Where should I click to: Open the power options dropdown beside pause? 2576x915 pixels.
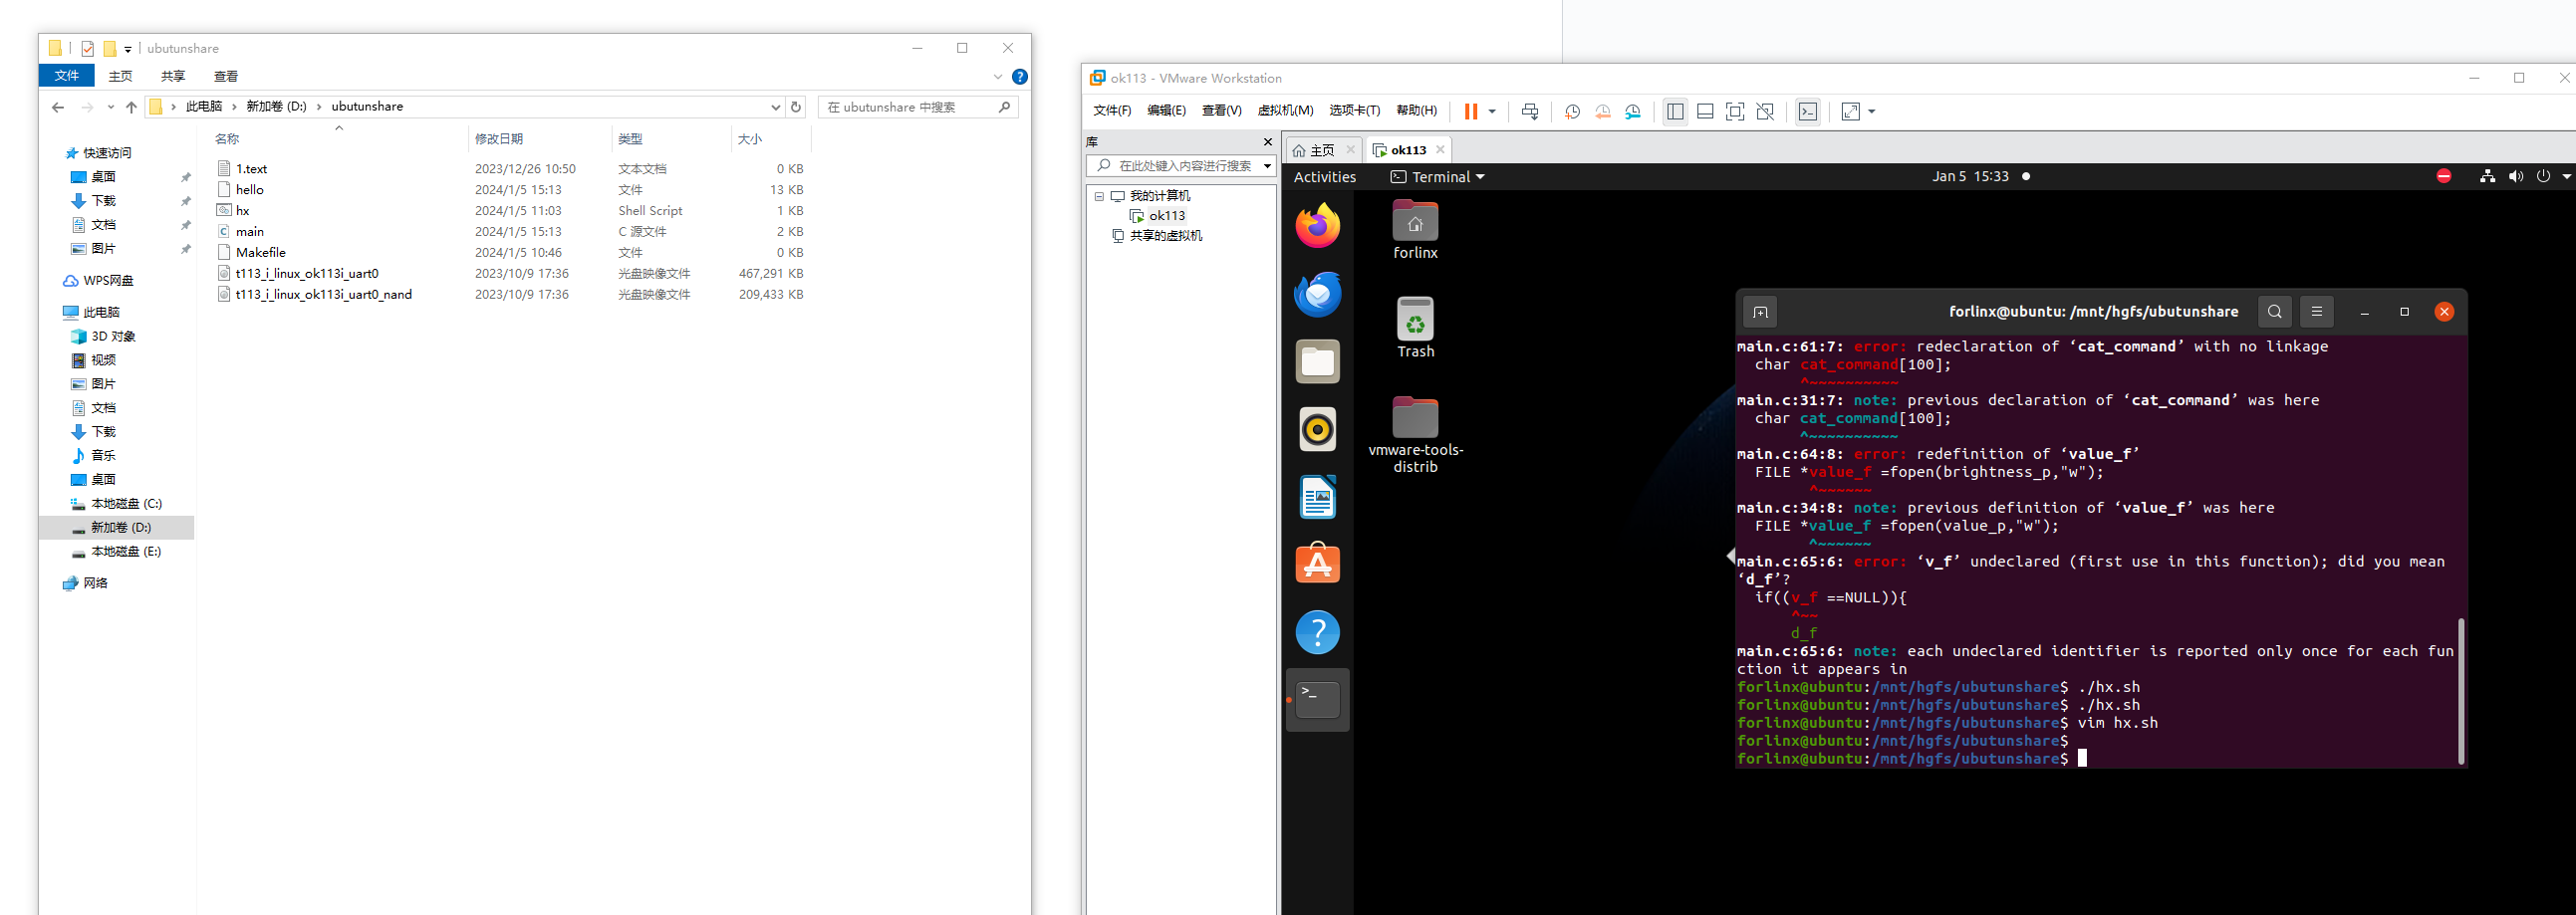coord(1492,112)
